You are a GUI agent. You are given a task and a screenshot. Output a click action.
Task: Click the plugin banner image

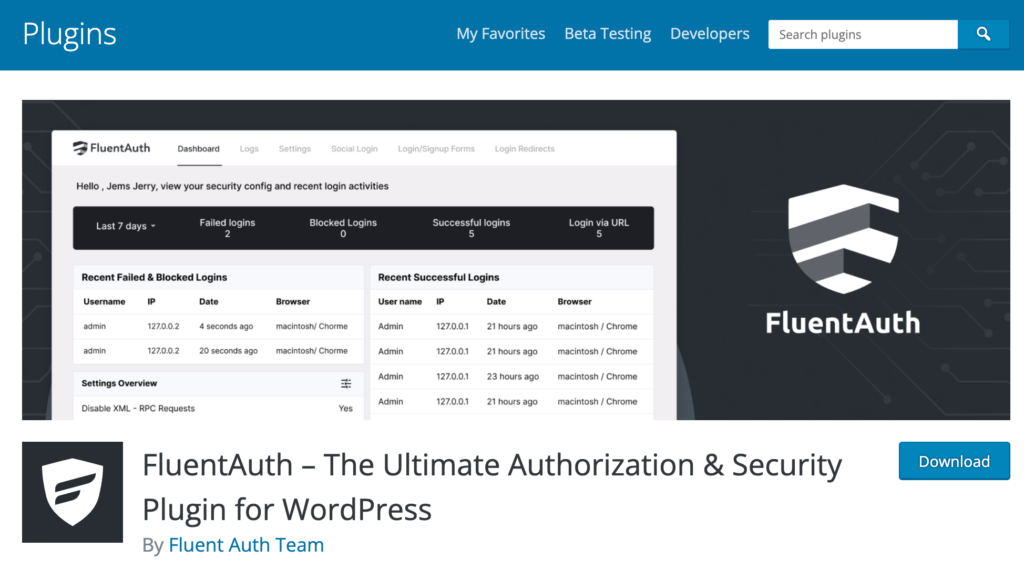pyautogui.click(x=516, y=260)
